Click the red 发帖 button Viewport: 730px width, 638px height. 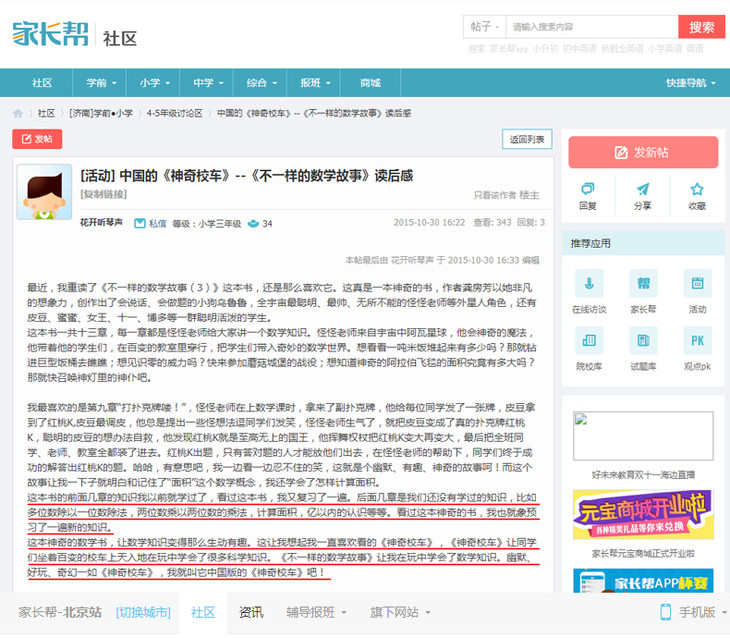(37, 139)
